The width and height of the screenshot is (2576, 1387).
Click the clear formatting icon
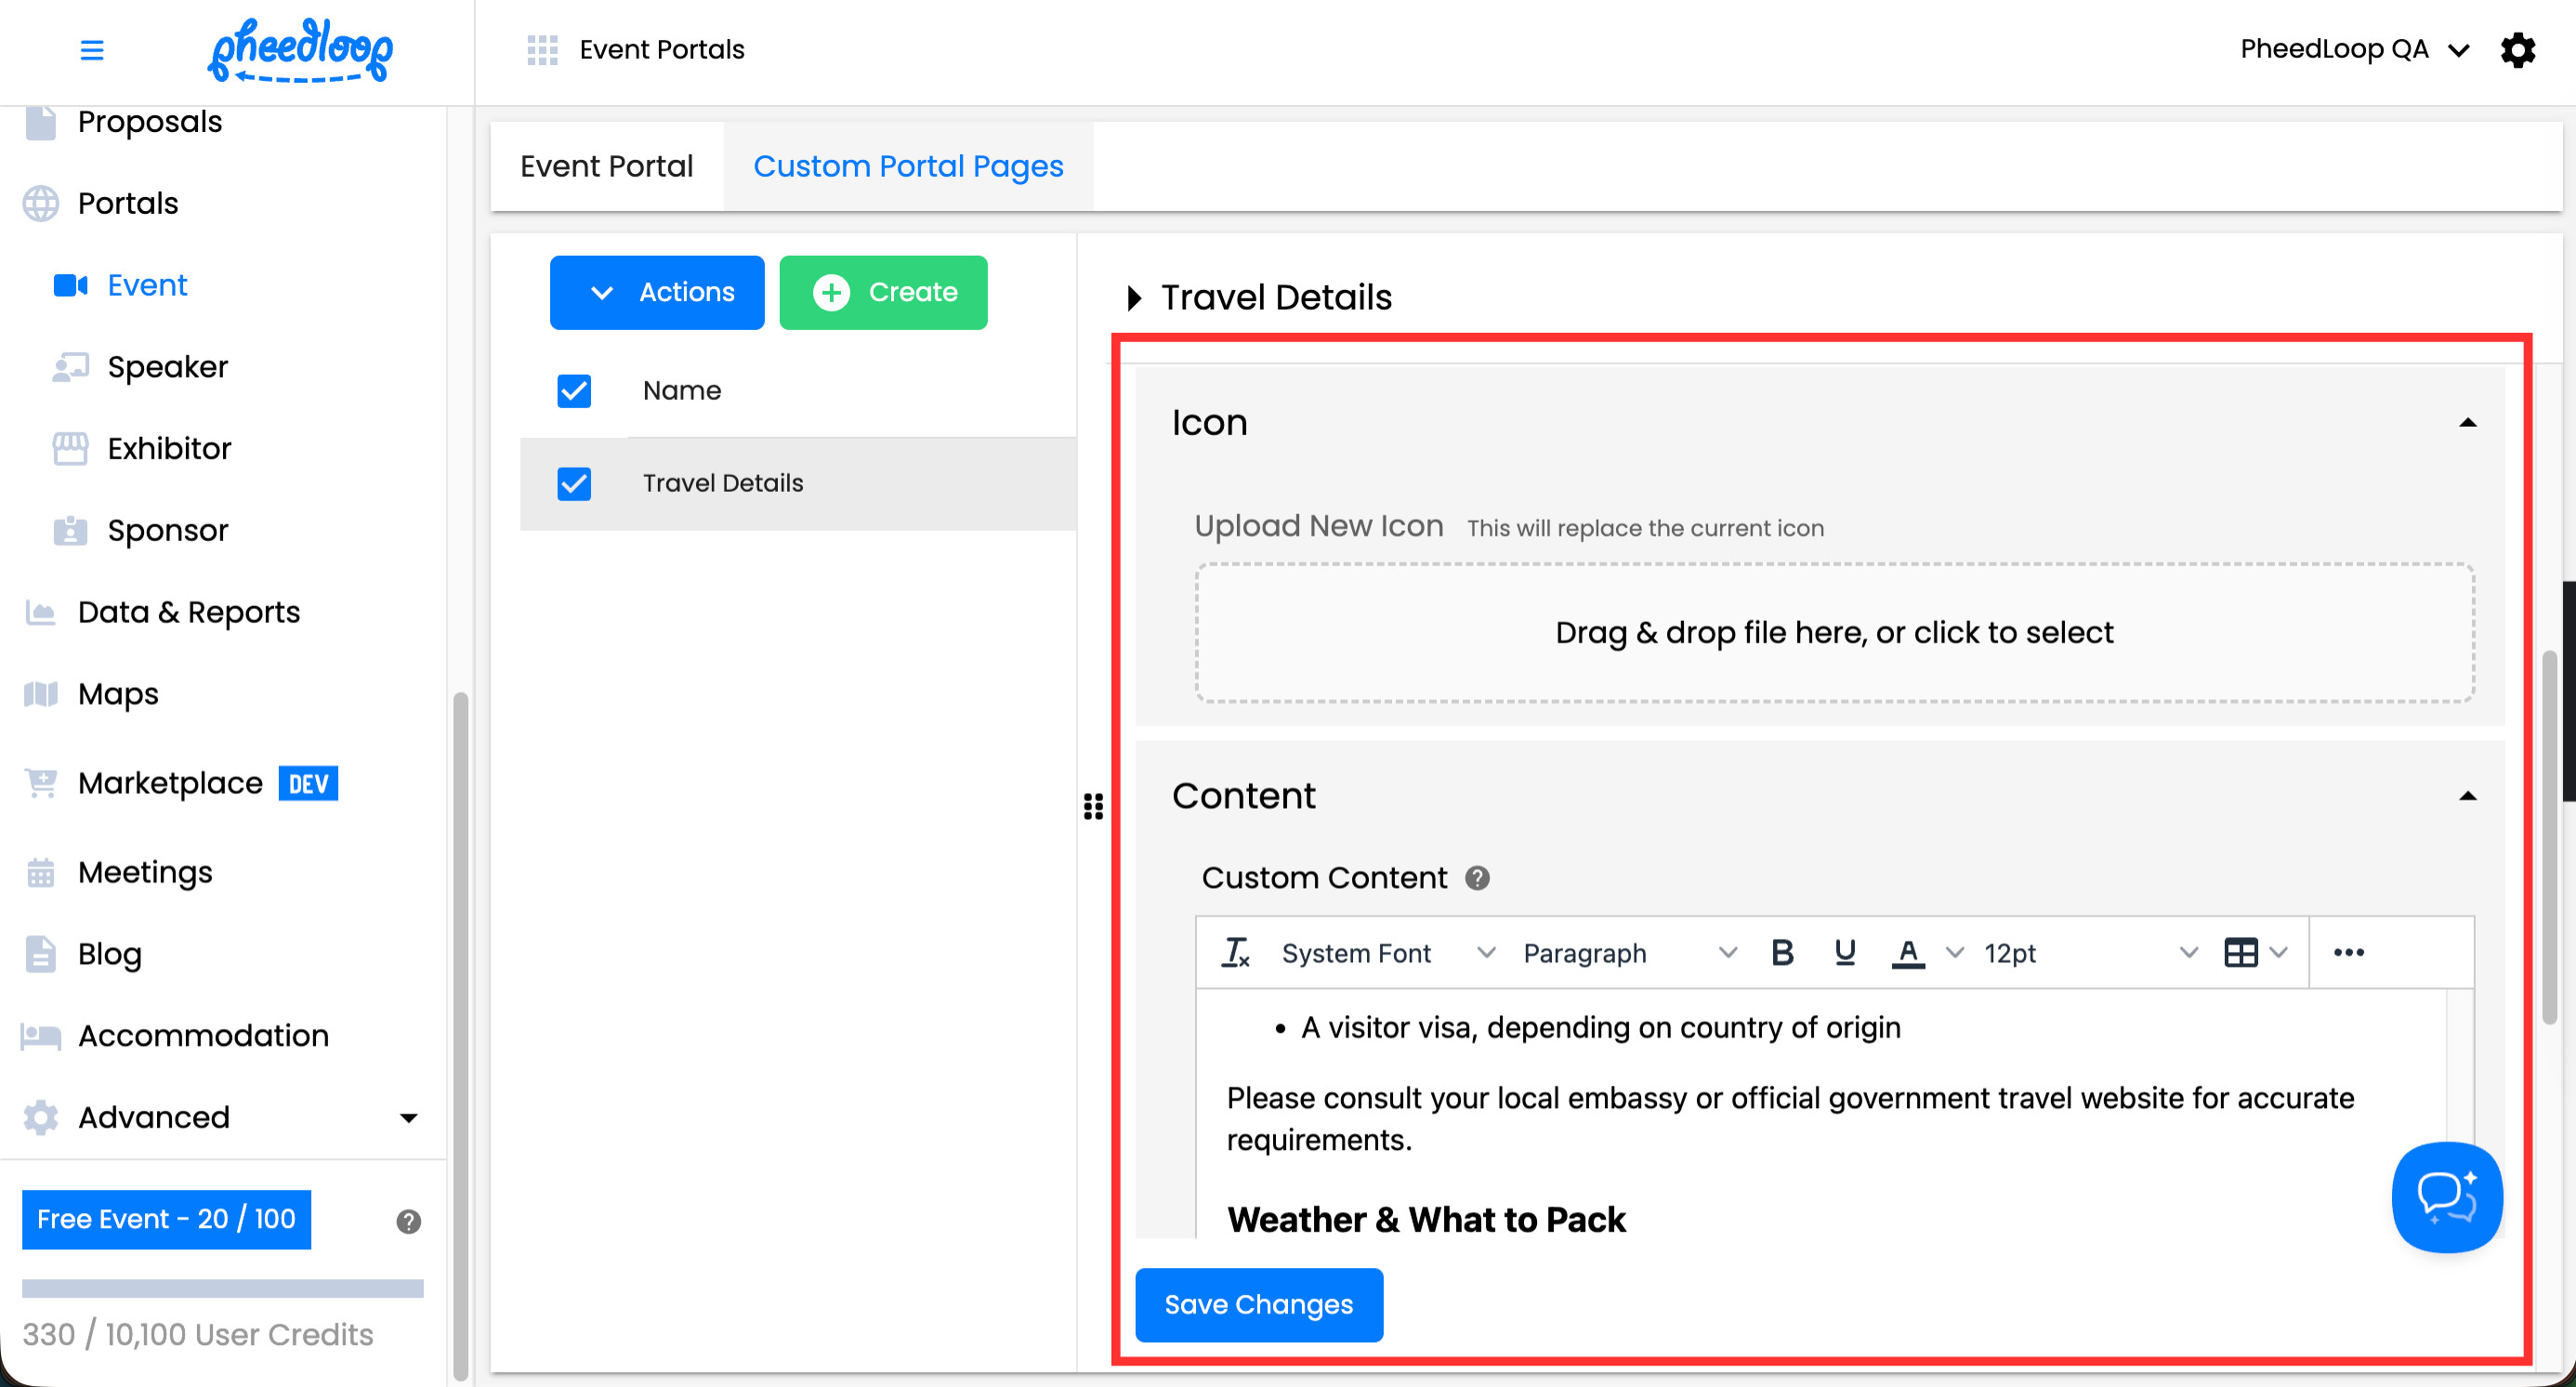[1235, 952]
